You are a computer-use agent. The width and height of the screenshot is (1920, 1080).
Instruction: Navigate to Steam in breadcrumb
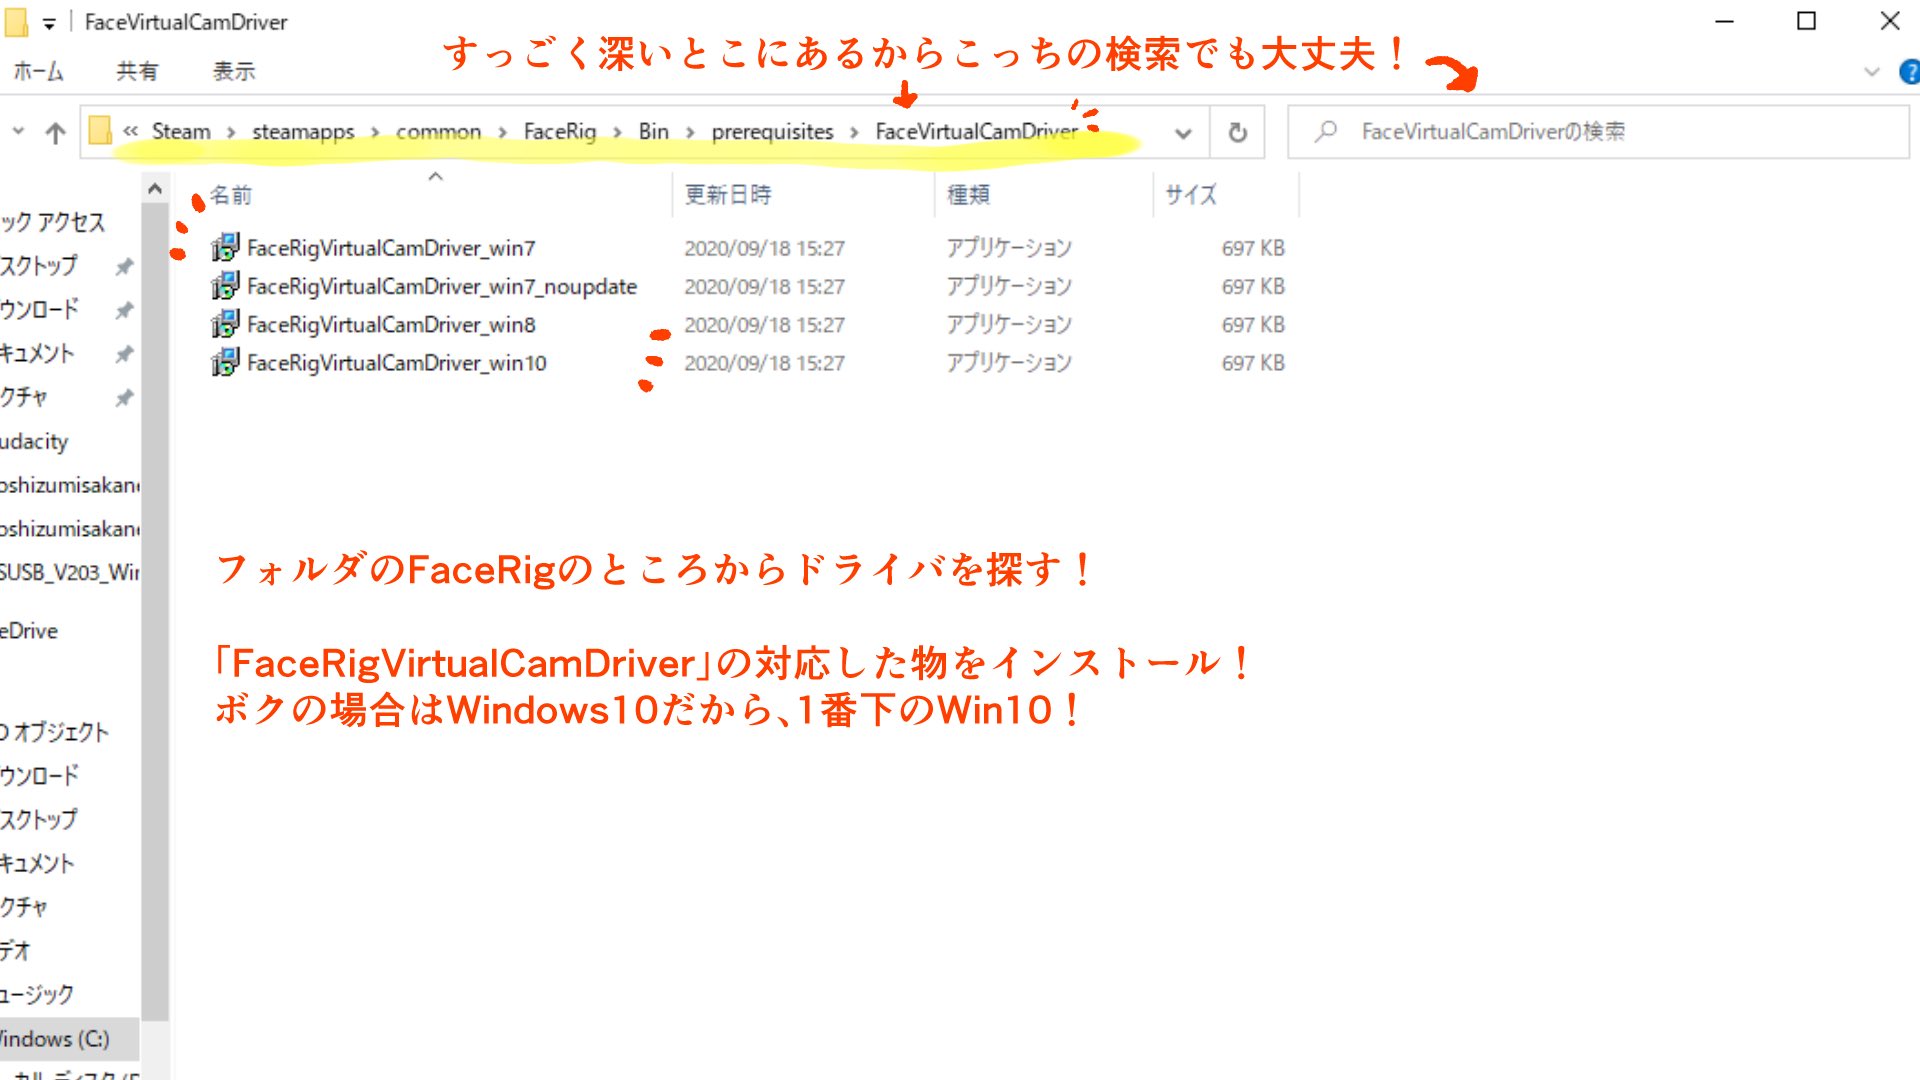tap(181, 131)
